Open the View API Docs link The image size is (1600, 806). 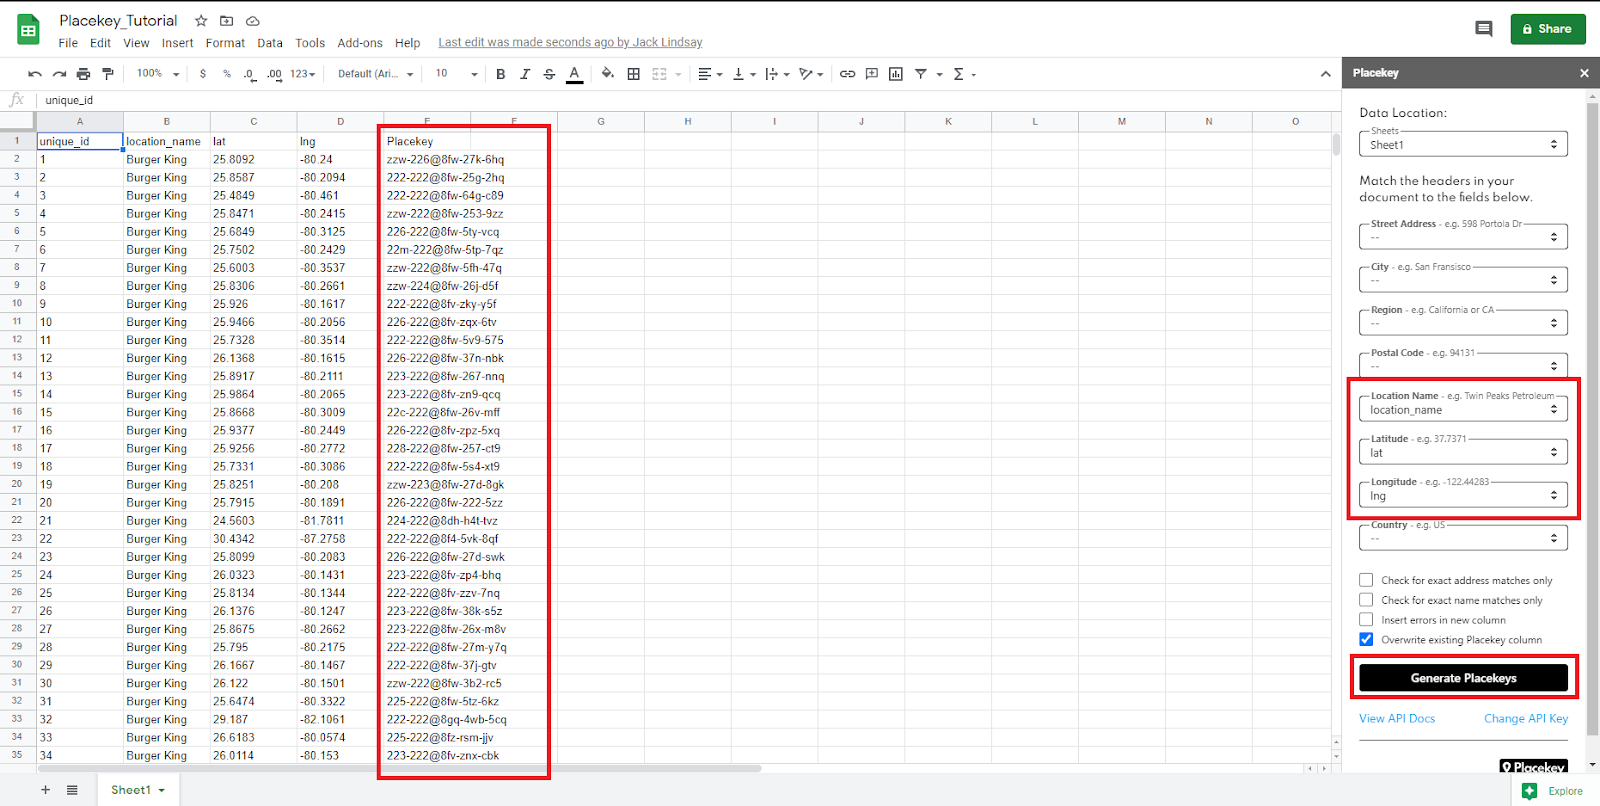pos(1397,719)
